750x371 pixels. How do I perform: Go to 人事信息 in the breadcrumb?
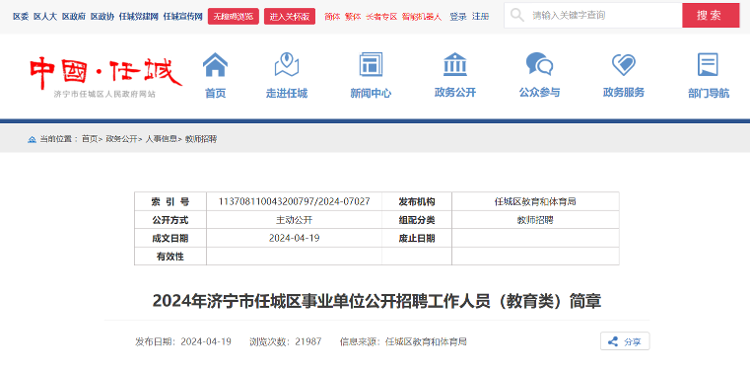point(161,139)
